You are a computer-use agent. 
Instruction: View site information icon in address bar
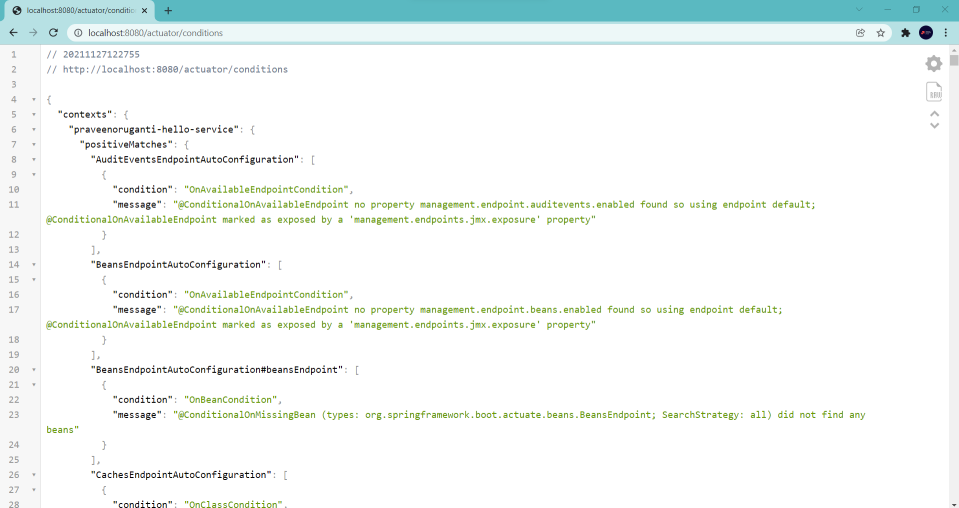click(78, 33)
